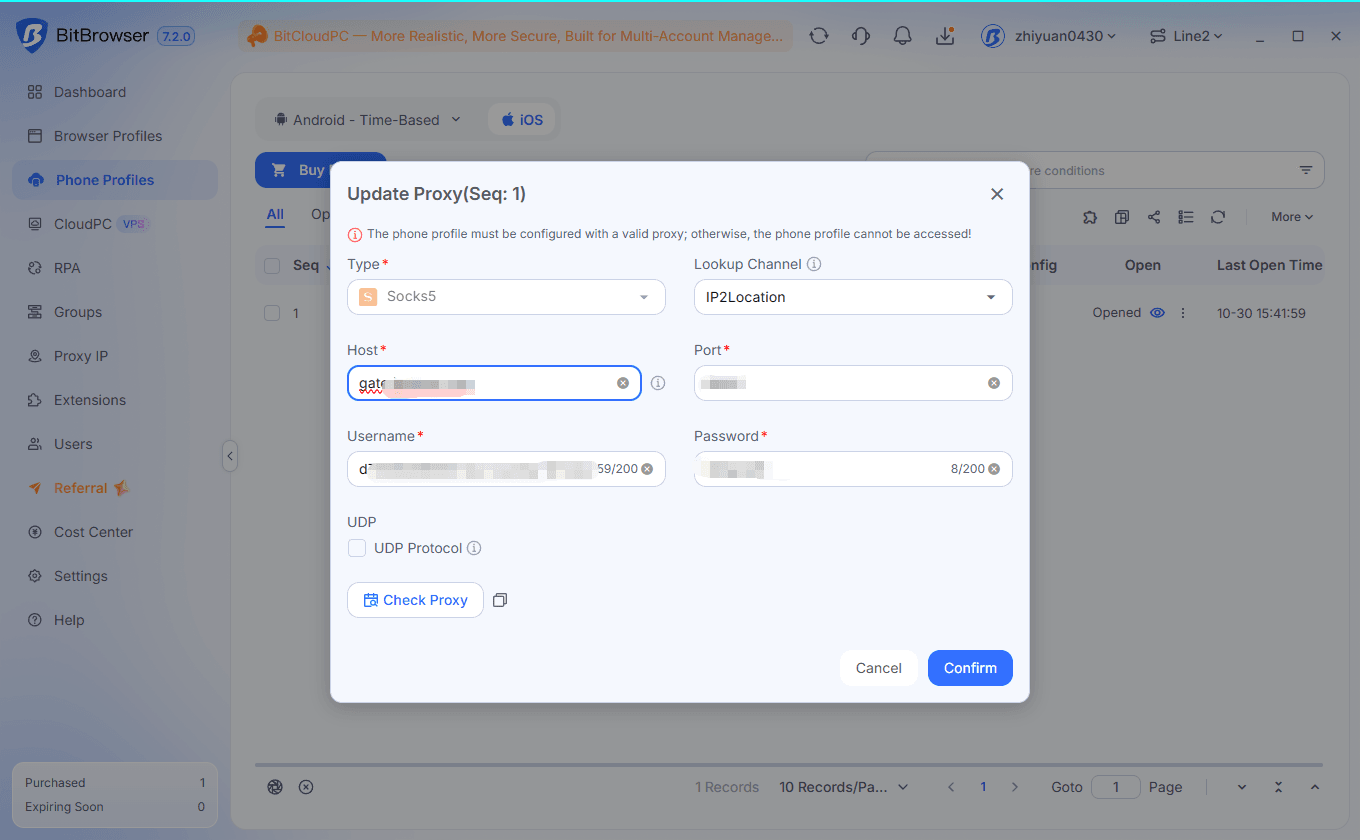Clear the Username field with its X icon
The height and width of the screenshot is (840, 1360).
(647, 469)
